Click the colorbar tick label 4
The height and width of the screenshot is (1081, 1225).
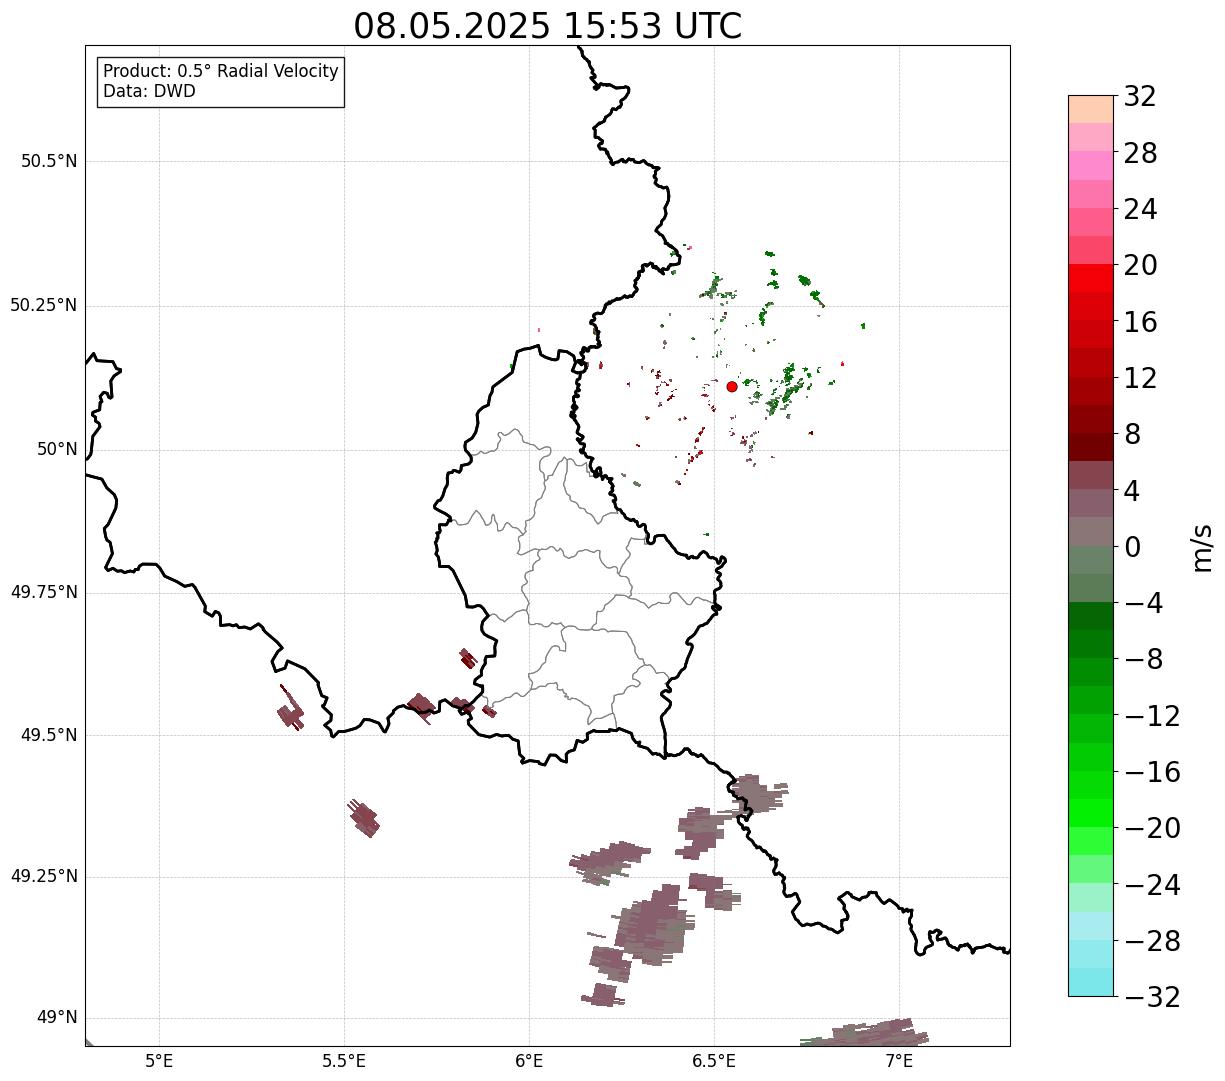click(1132, 491)
